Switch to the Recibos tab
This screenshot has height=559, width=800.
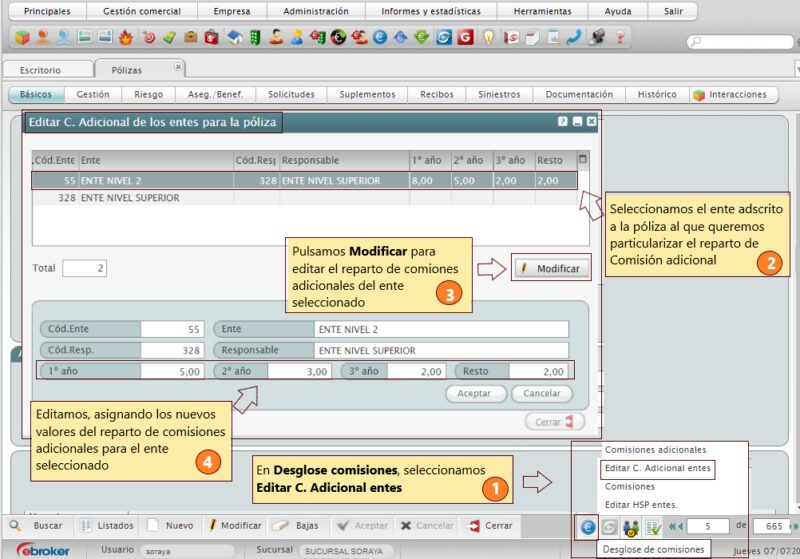pos(436,95)
